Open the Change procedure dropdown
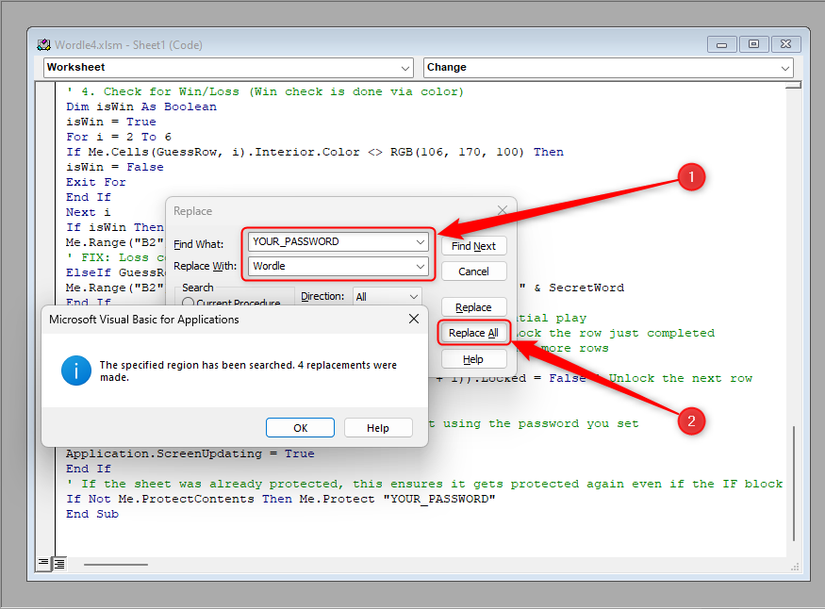The height and width of the screenshot is (609, 825). [x=783, y=67]
